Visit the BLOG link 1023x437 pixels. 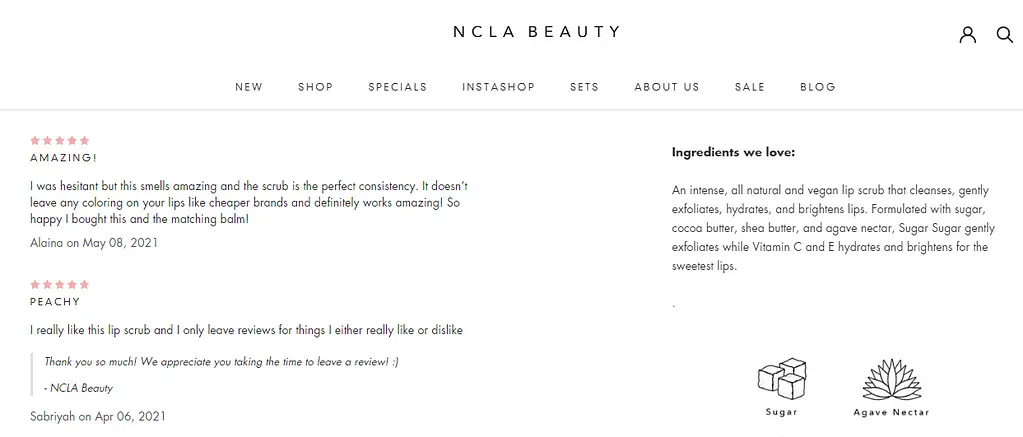tap(818, 87)
